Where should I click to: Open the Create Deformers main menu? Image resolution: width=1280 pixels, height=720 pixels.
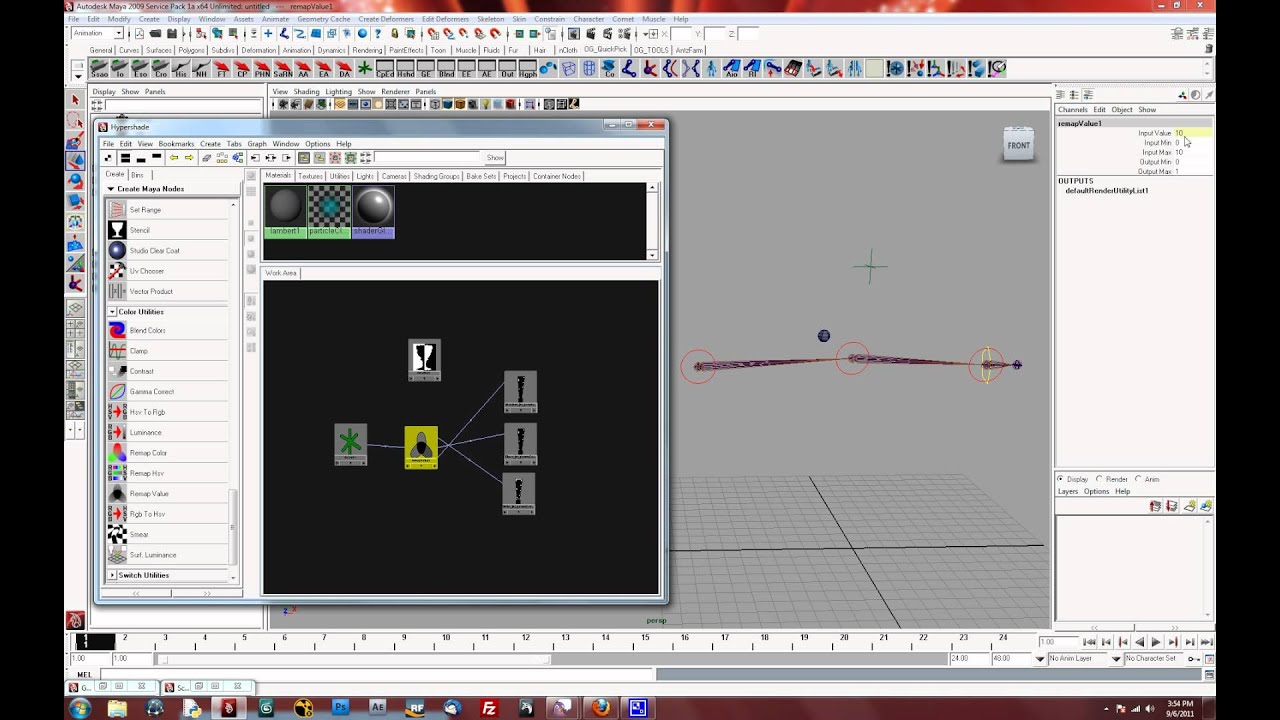385,19
